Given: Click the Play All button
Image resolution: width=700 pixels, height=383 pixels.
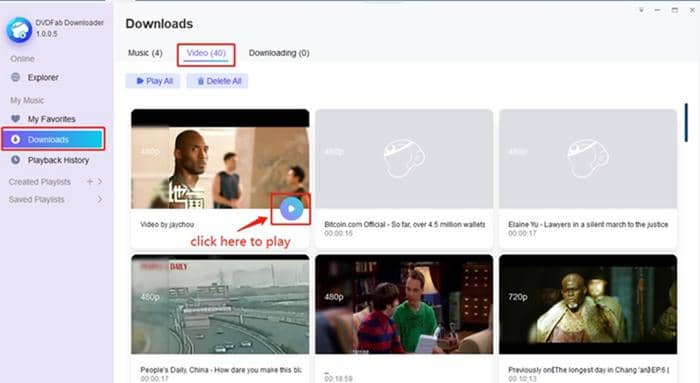Looking at the screenshot, I should point(153,81).
